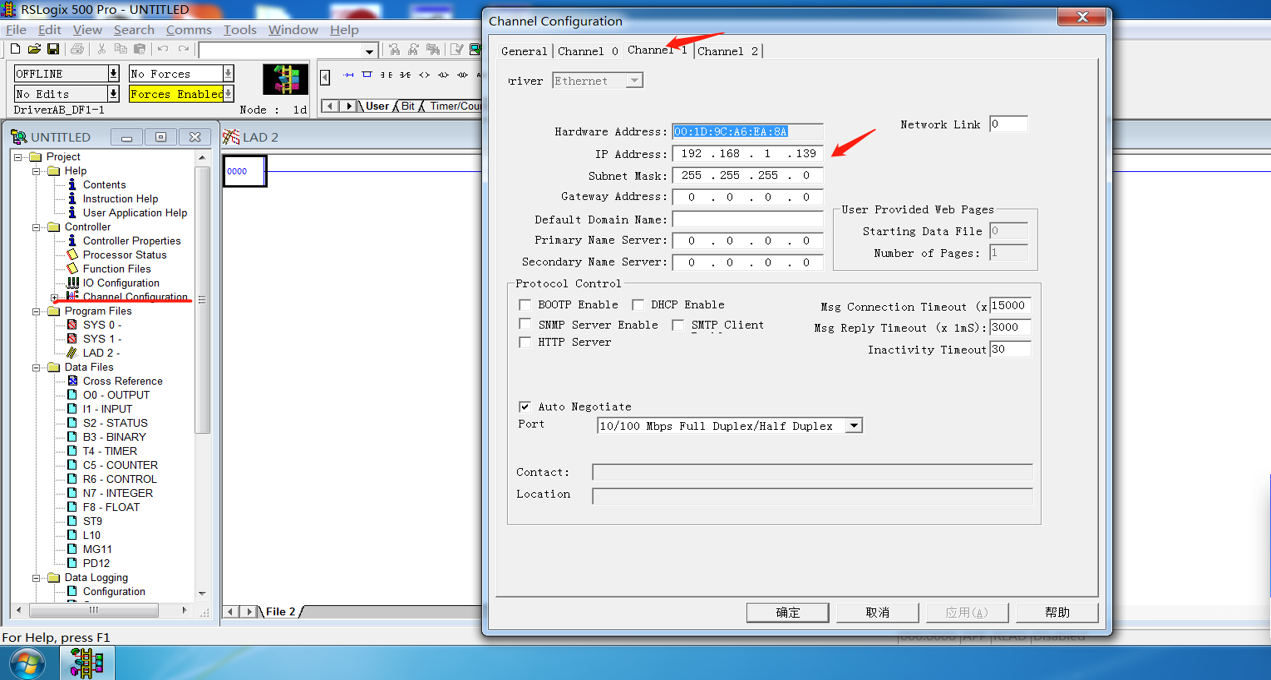Image resolution: width=1271 pixels, height=680 pixels.
Task: Select LAD 2 program file
Action: (x=100, y=353)
